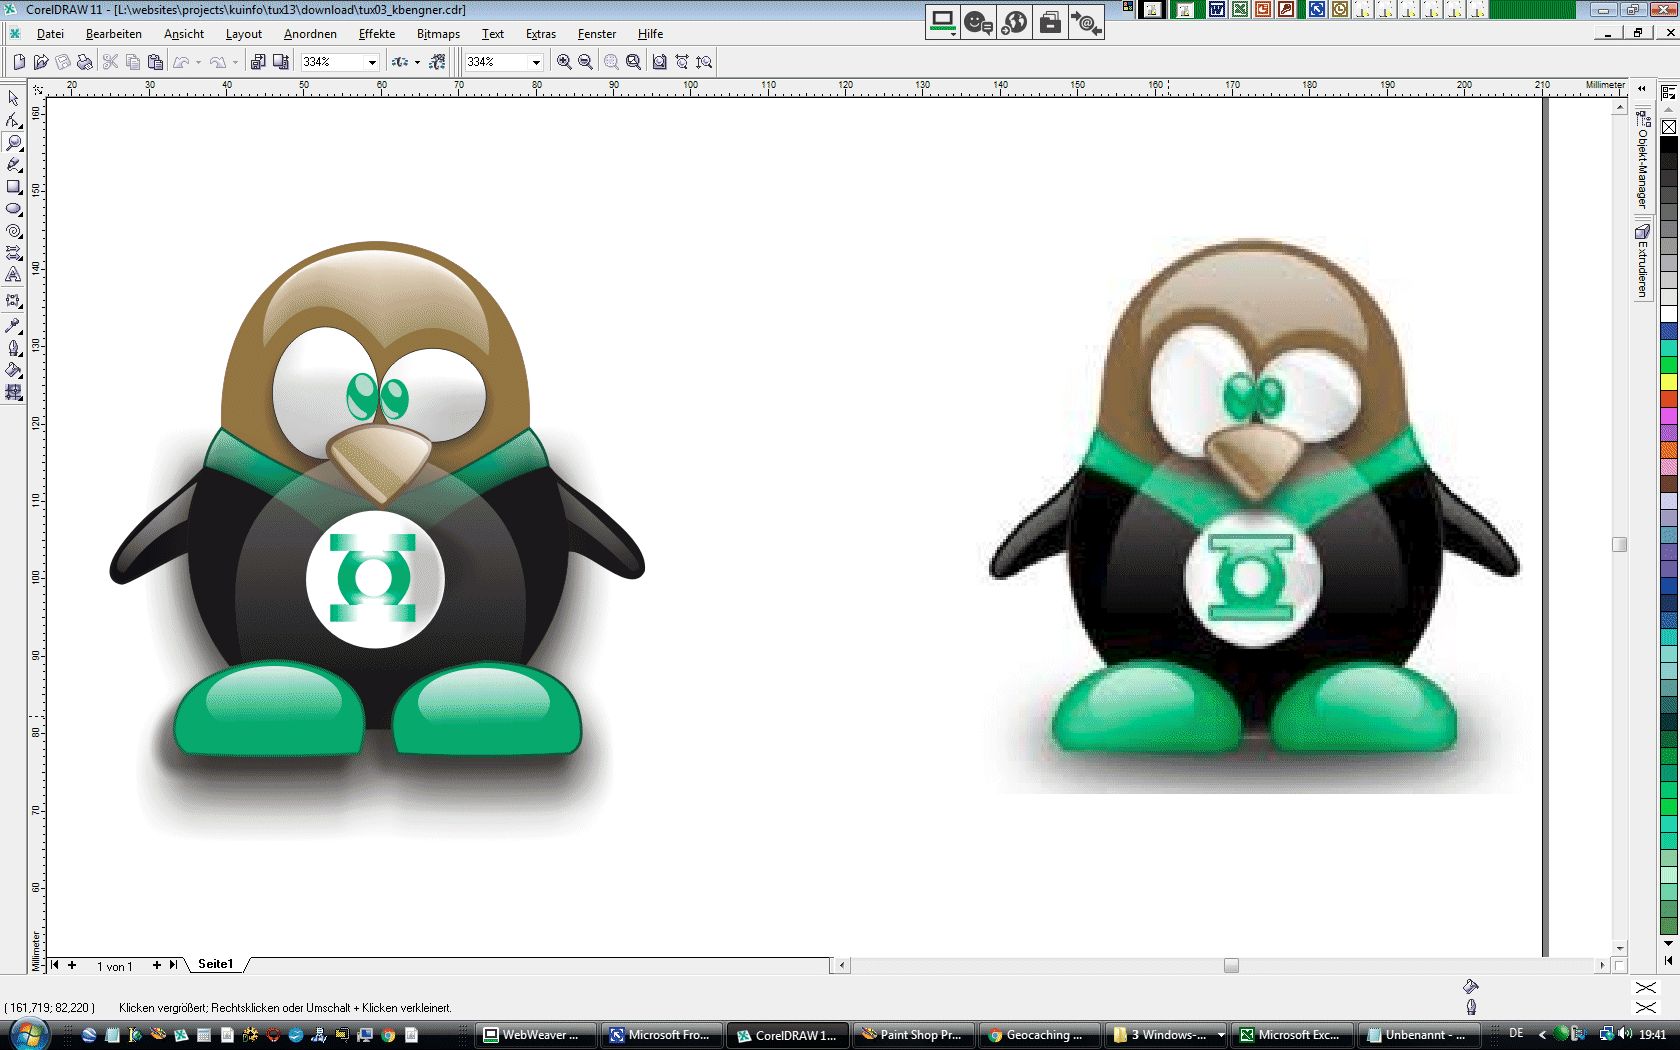Select the Rectangle tool
This screenshot has width=1680, height=1050.
pos(13,187)
